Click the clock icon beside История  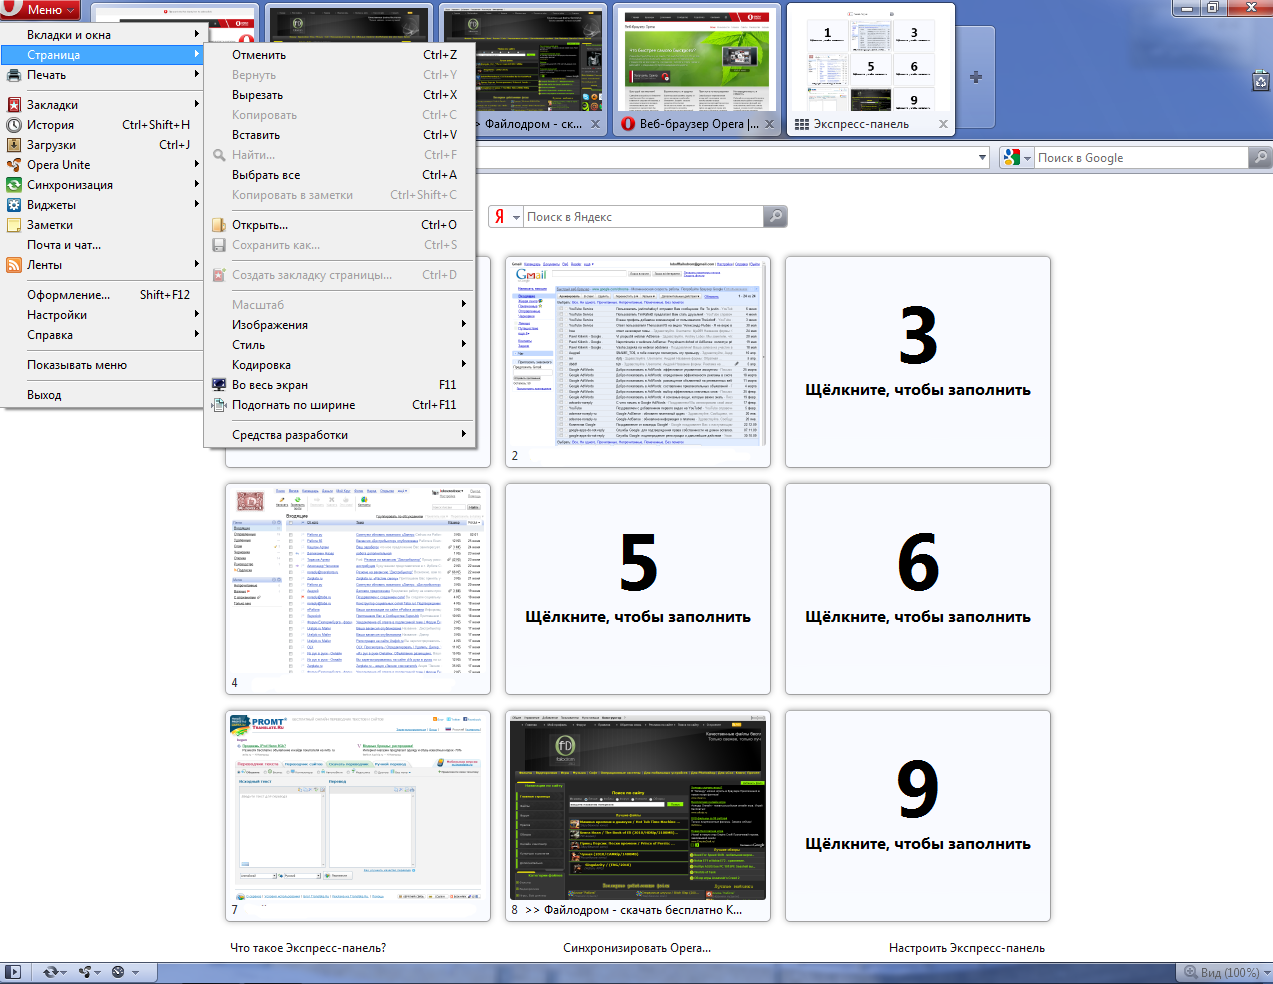click(x=14, y=125)
